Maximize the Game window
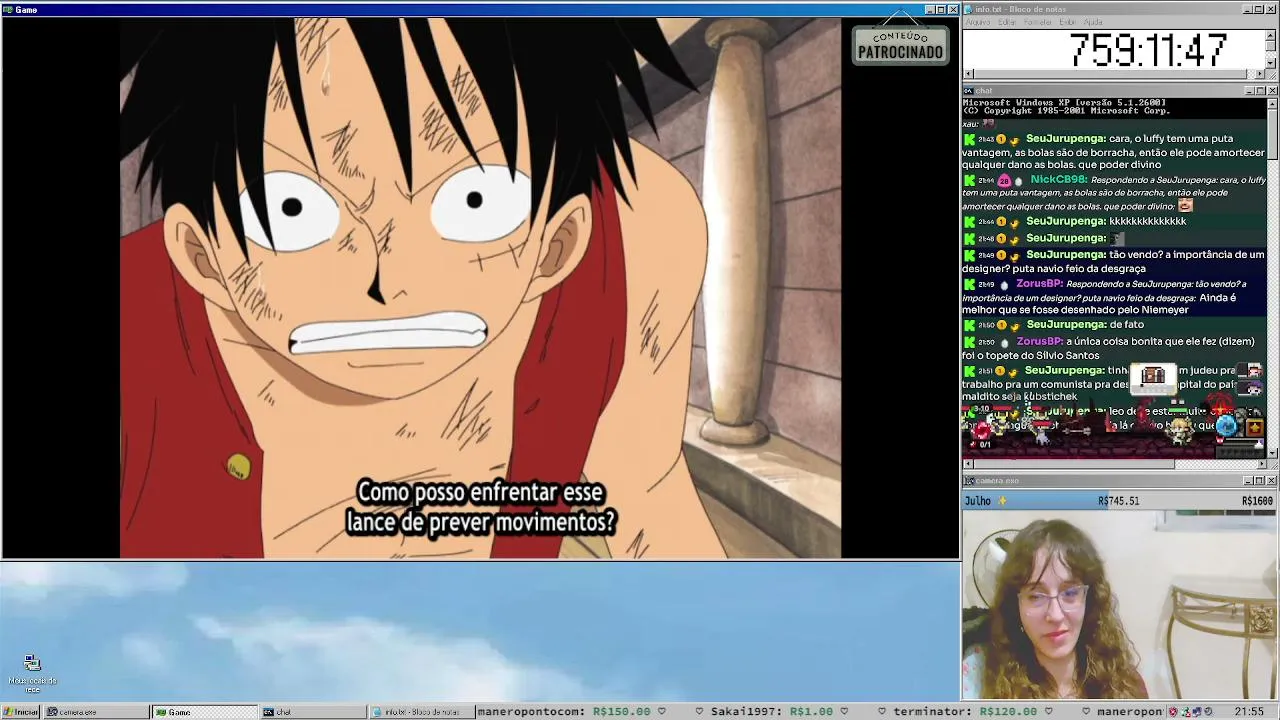Screen dimensions: 1280x720 click(x=941, y=9)
